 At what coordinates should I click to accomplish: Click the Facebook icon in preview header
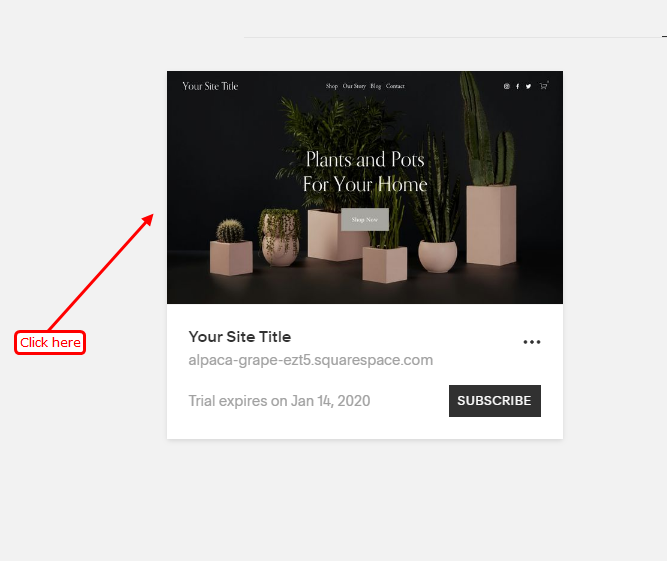click(x=517, y=86)
